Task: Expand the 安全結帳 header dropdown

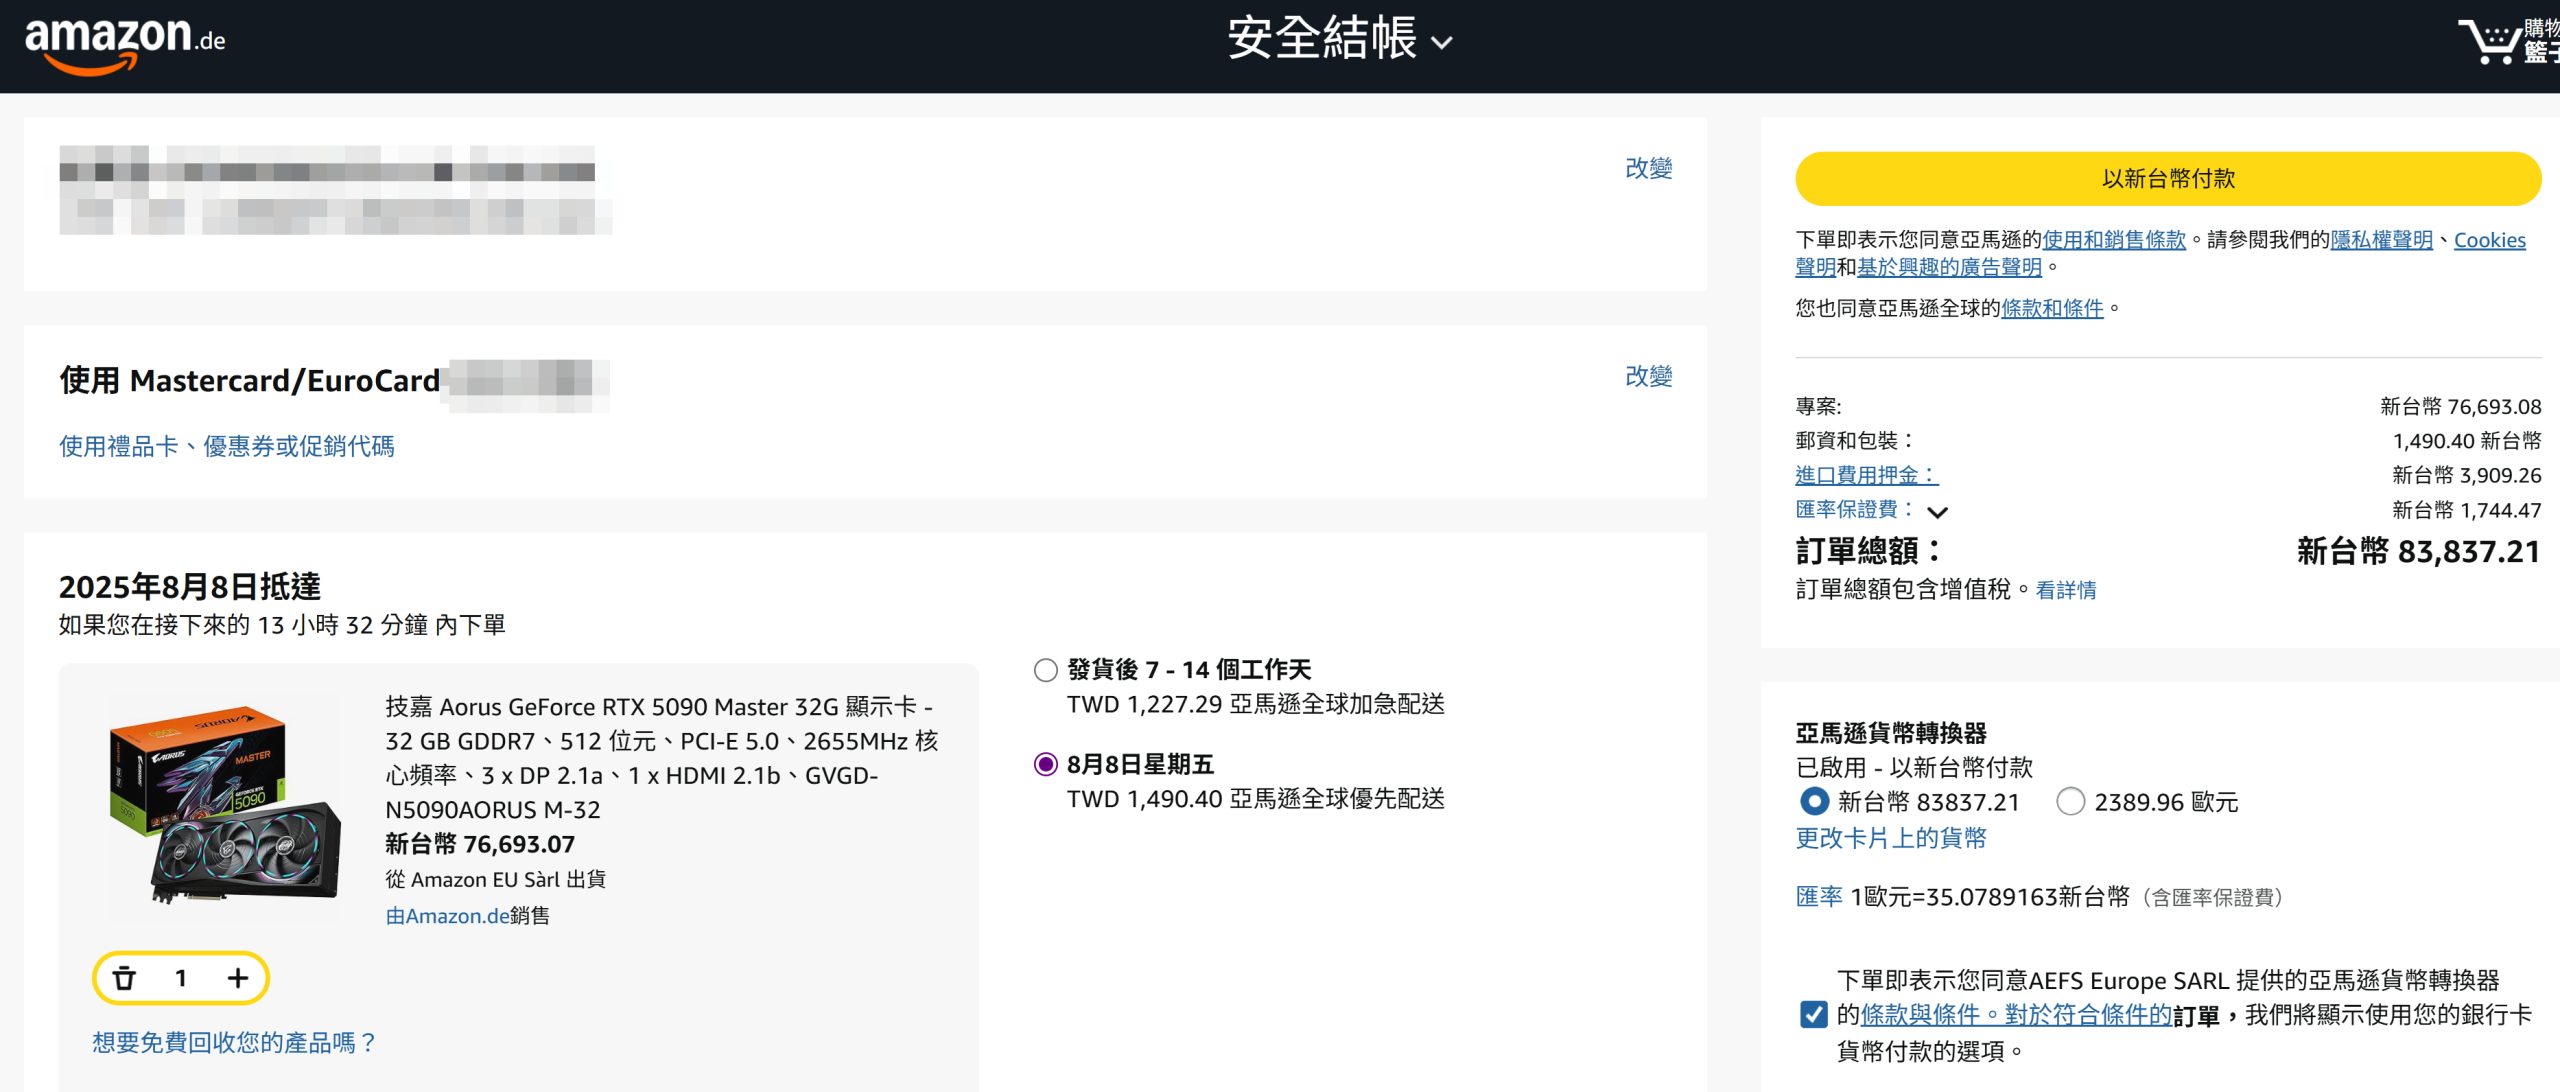Action: click(x=1340, y=40)
